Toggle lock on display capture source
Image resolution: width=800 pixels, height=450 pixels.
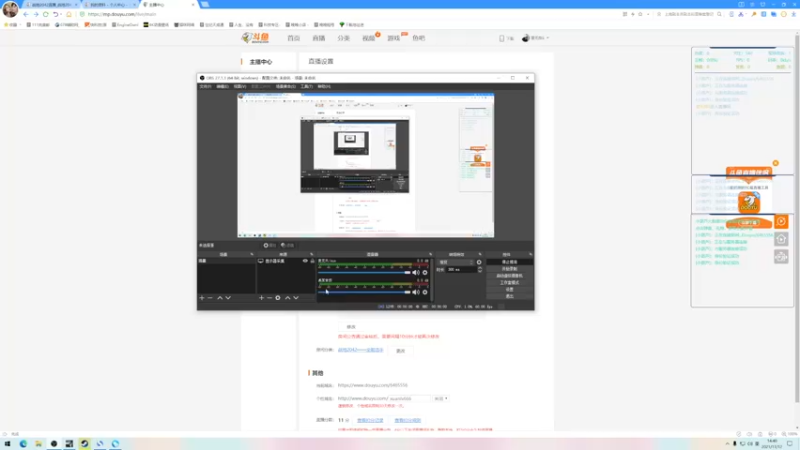tap(313, 261)
